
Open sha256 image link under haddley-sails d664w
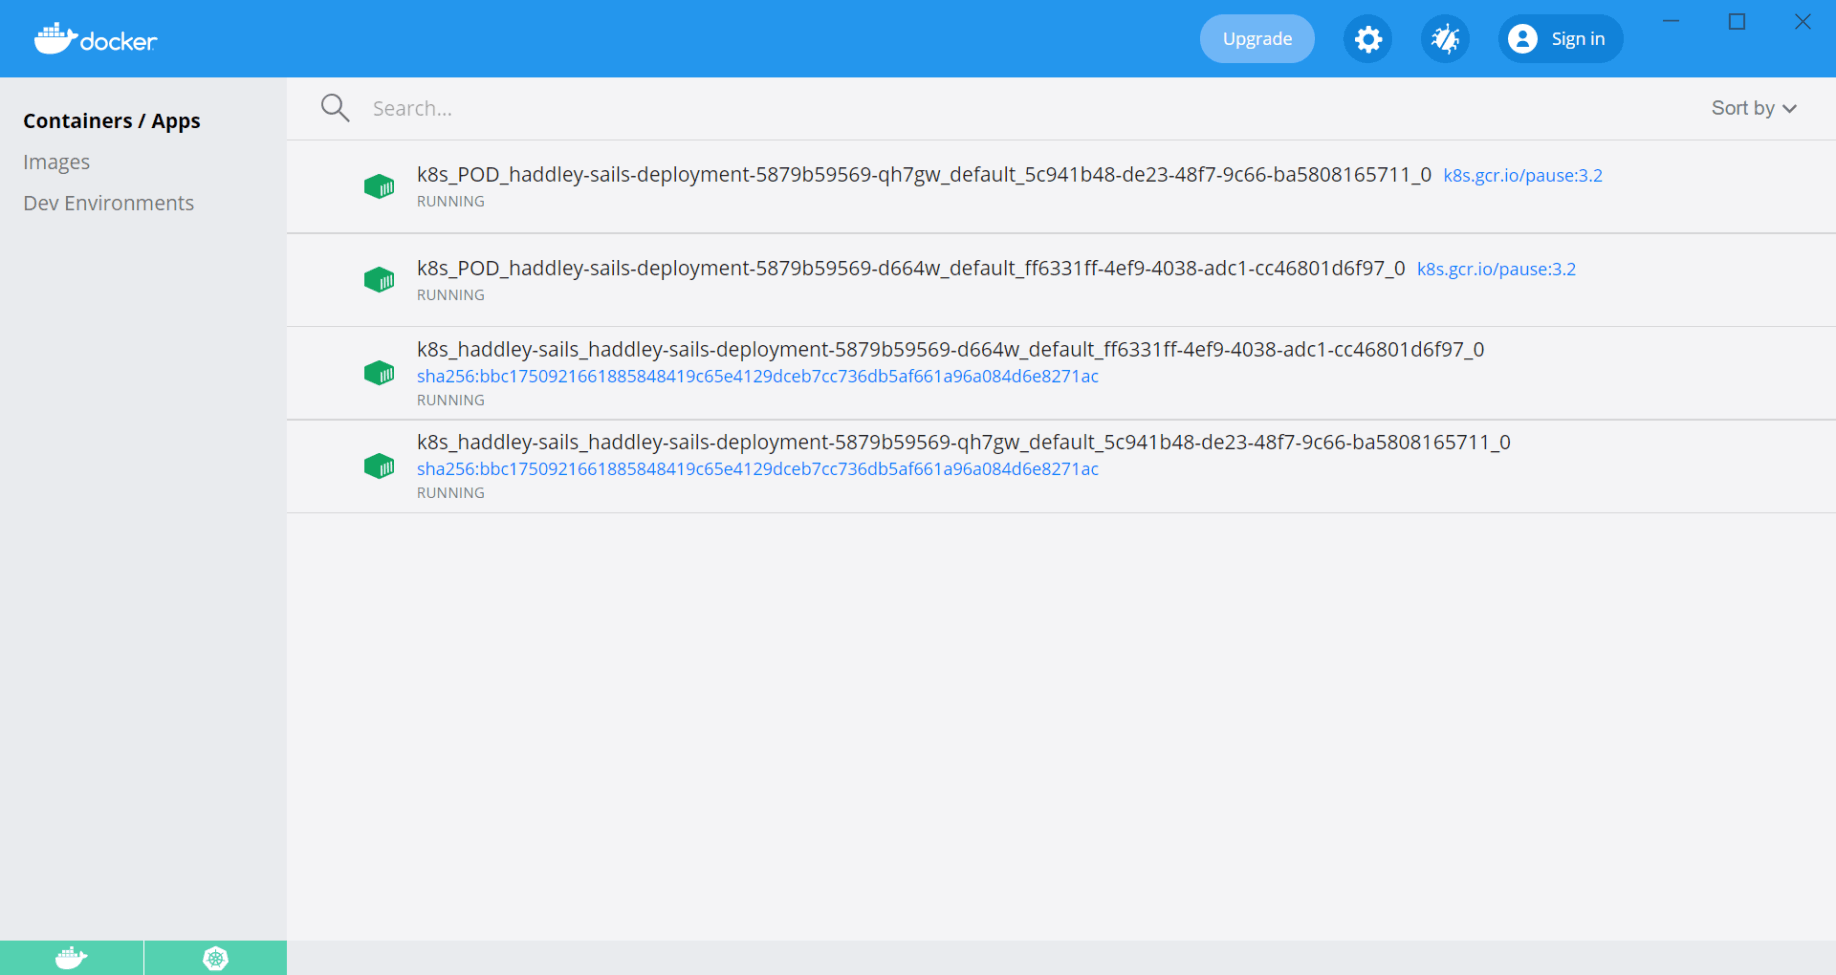[x=758, y=376]
